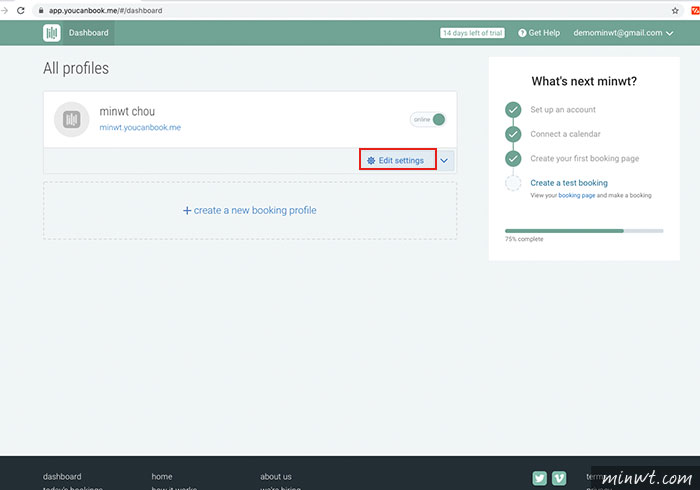The height and width of the screenshot is (490, 700).
Task: Click the Connect a calendar text
Action: 565,134
